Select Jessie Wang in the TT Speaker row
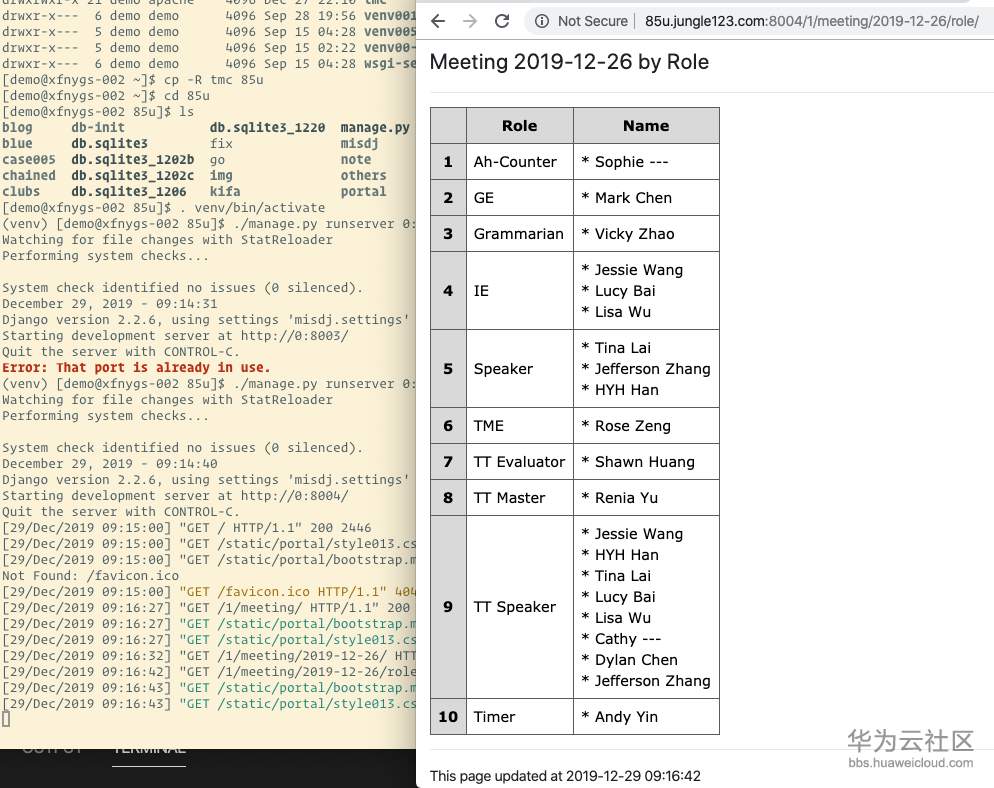The image size is (994, 788). point(639,534)
